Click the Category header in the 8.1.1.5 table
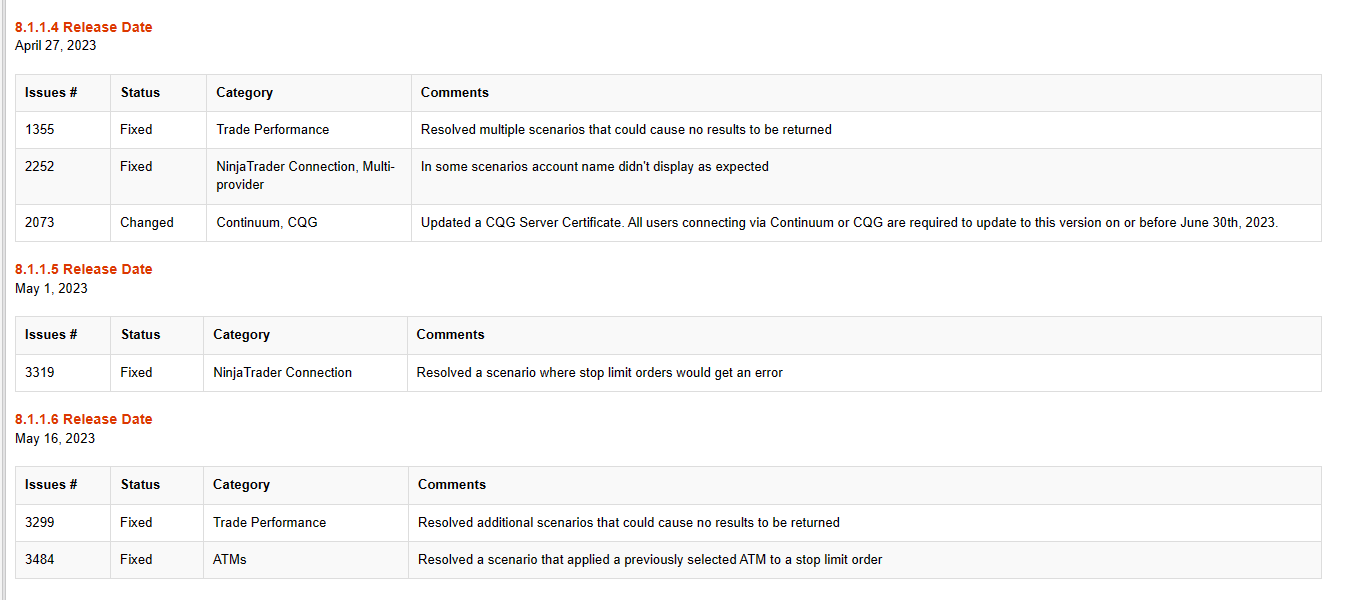Screen dimensions: 1349x600 [x=241, y=335]
